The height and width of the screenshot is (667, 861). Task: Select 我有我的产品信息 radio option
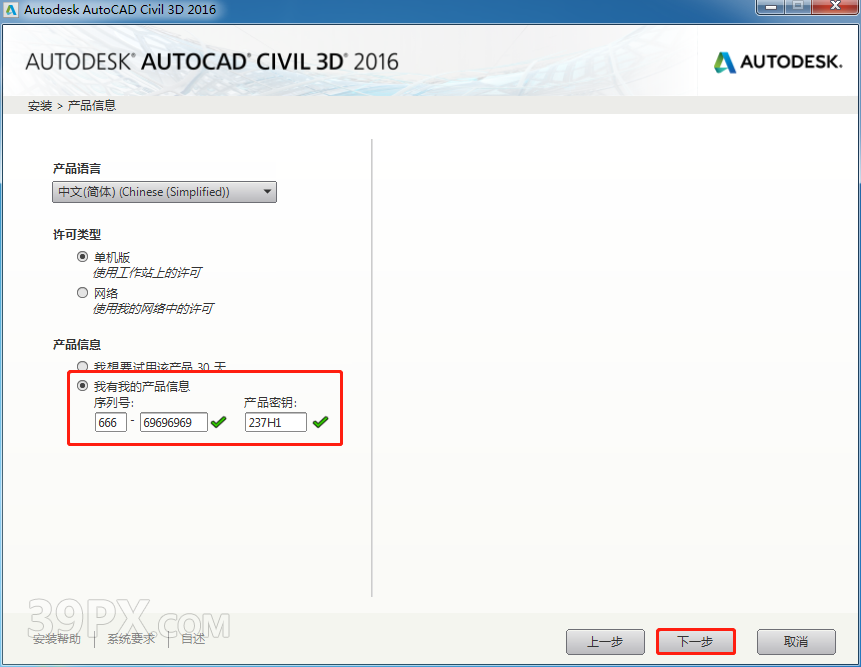(x=82, y=386)
